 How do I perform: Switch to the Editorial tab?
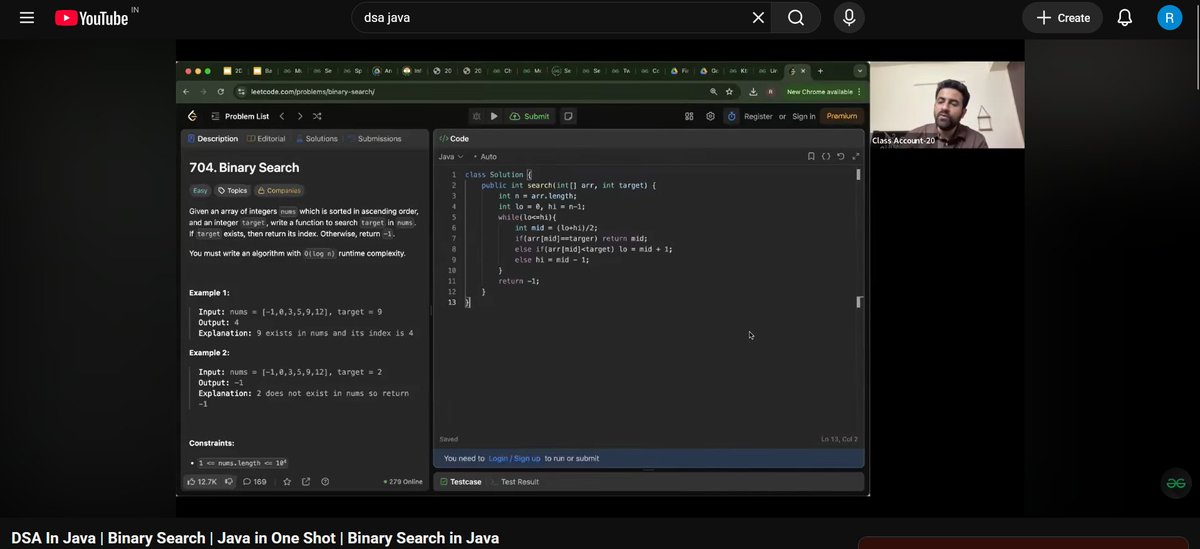265,139
